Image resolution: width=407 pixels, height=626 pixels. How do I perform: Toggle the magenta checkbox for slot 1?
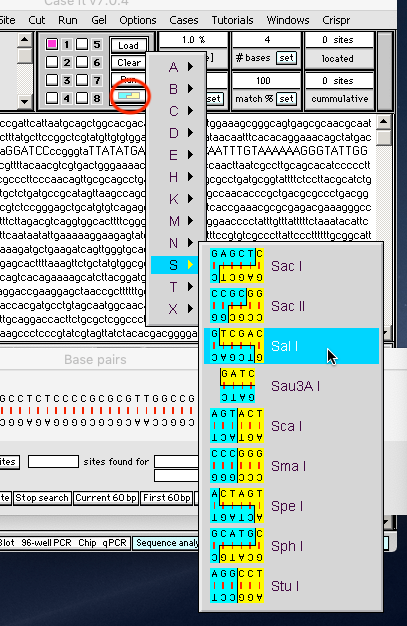pos(52,44)
